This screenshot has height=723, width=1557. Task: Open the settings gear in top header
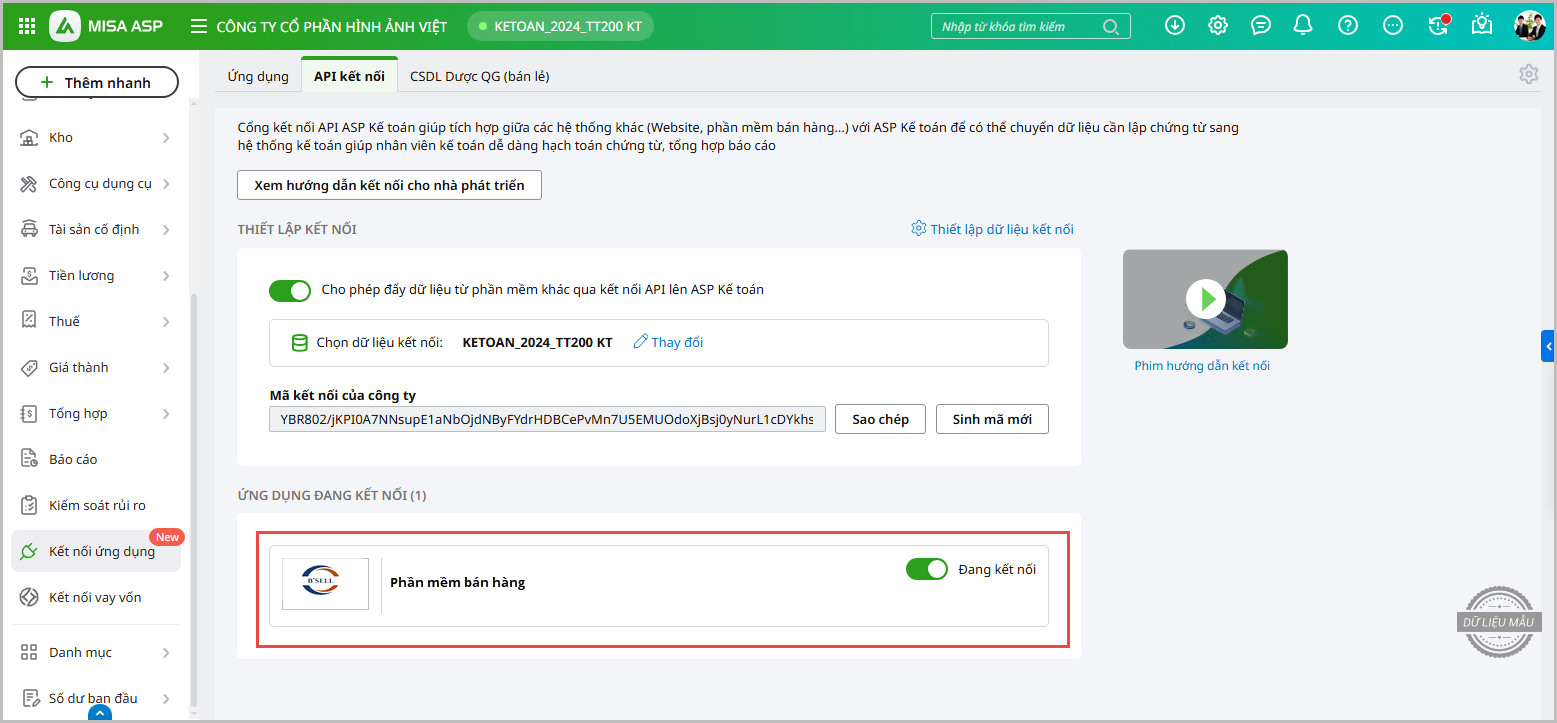coord(1218,26)
